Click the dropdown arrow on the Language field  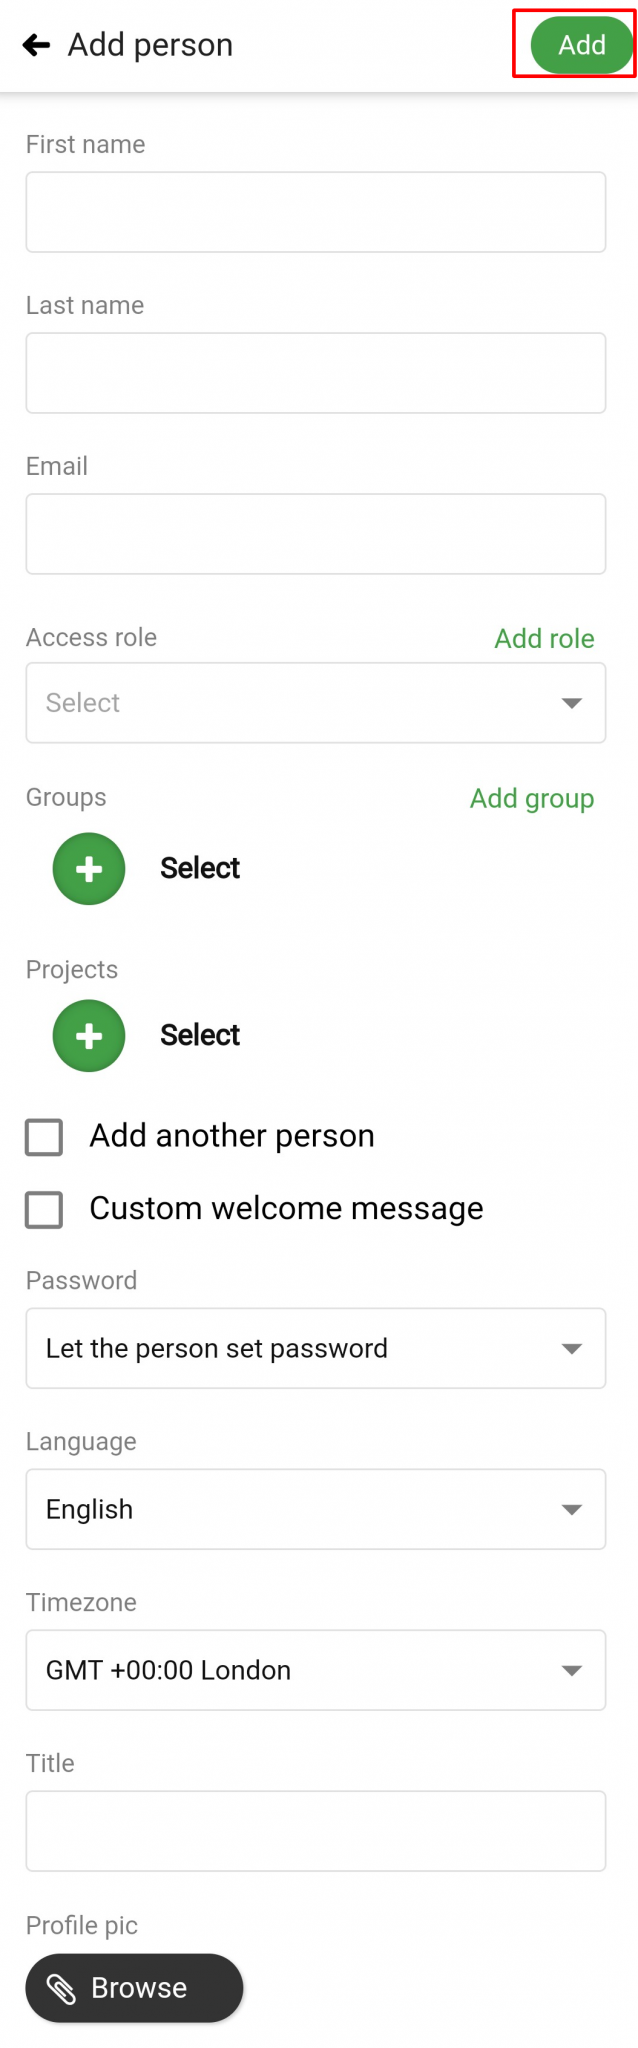click(x=572, y=1509)
